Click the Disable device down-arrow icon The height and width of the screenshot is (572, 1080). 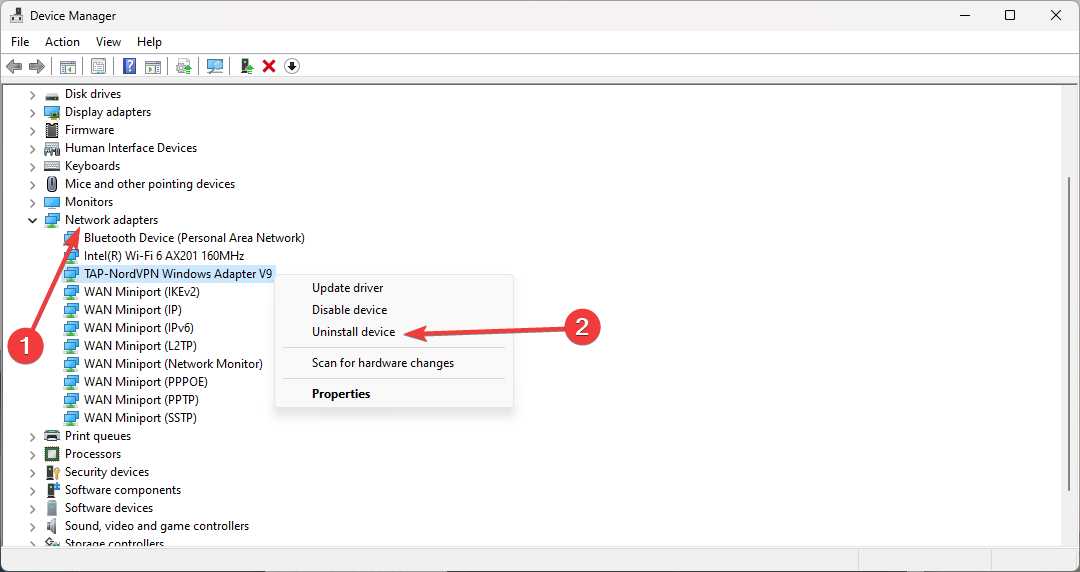tap(292, 66)
